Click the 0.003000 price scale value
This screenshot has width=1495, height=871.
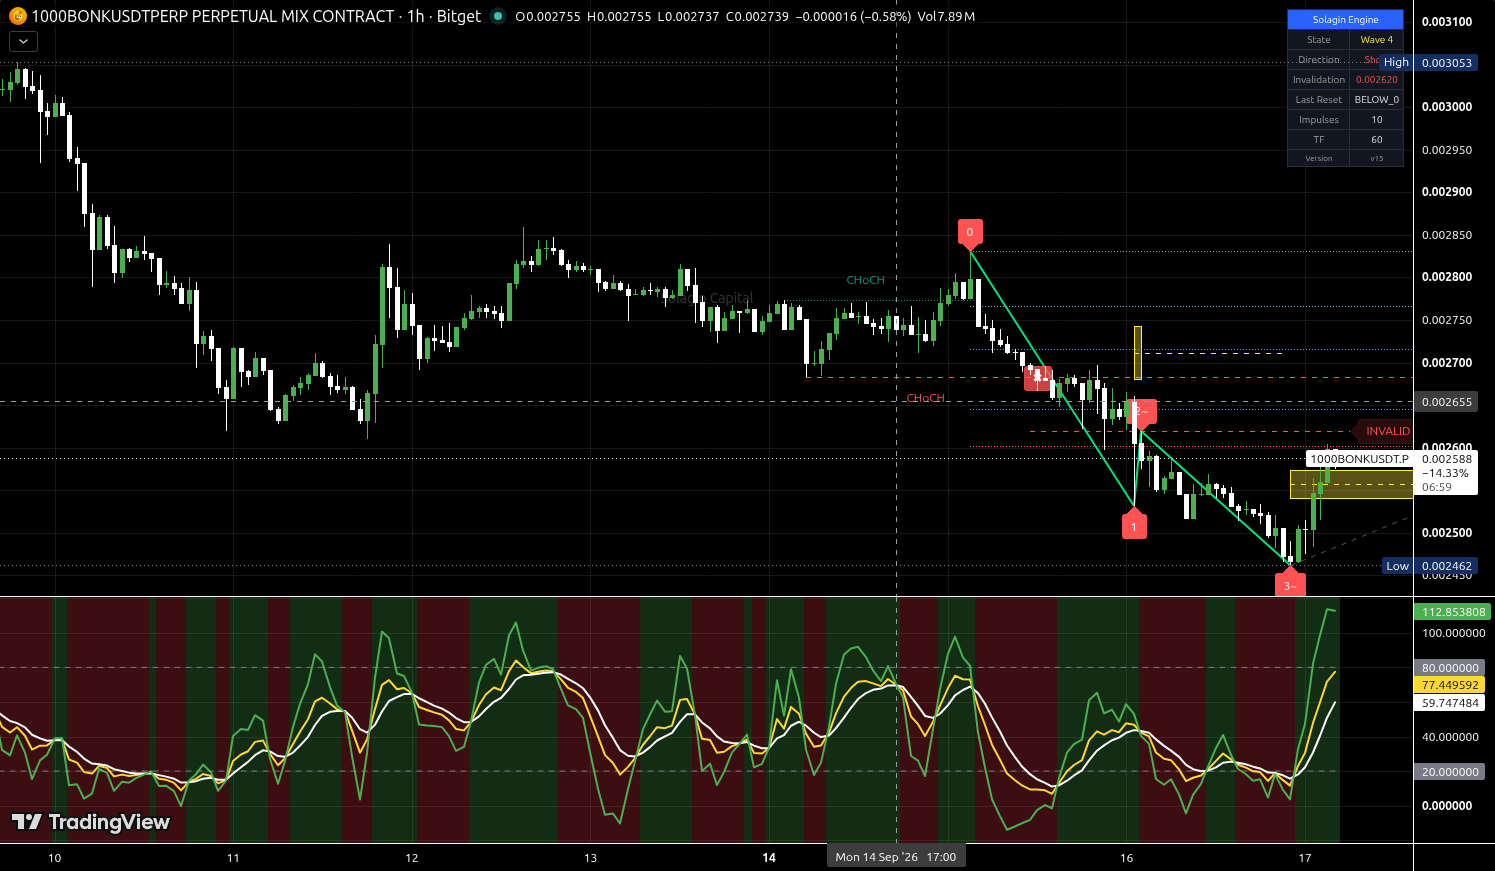[1447, 106]
